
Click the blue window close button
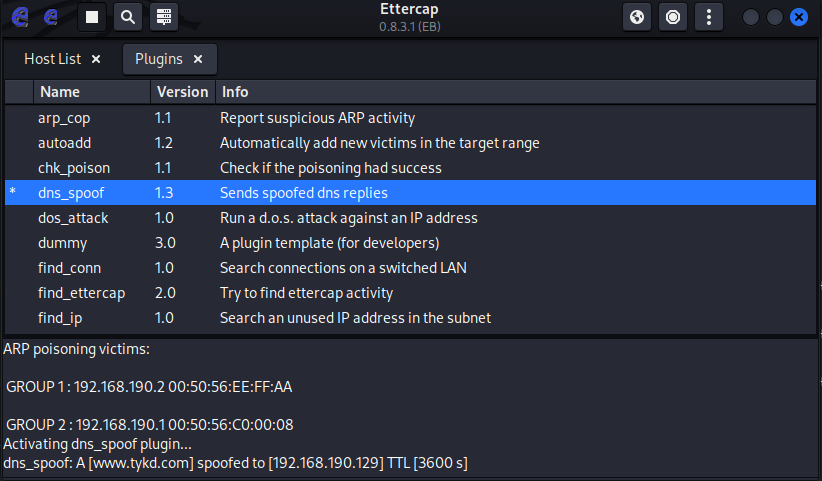[x=798, y=17]
